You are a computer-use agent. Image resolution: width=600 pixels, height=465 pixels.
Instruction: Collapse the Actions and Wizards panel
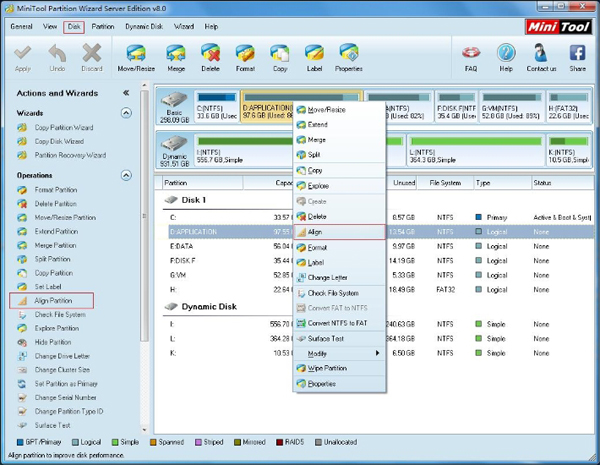pyautogui.click(x=126, y=93)
